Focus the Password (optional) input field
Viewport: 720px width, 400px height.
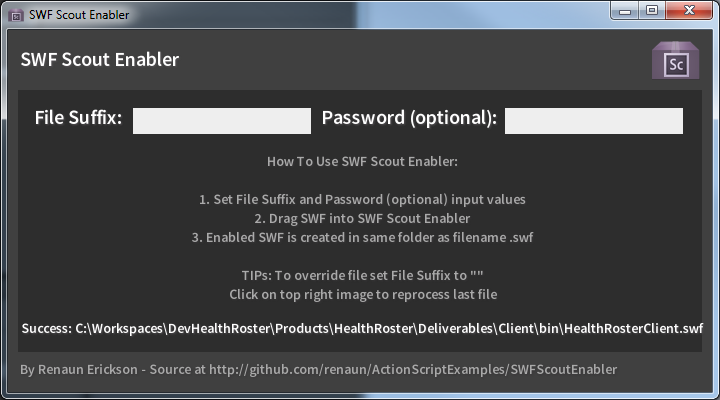tap(593, 121)
